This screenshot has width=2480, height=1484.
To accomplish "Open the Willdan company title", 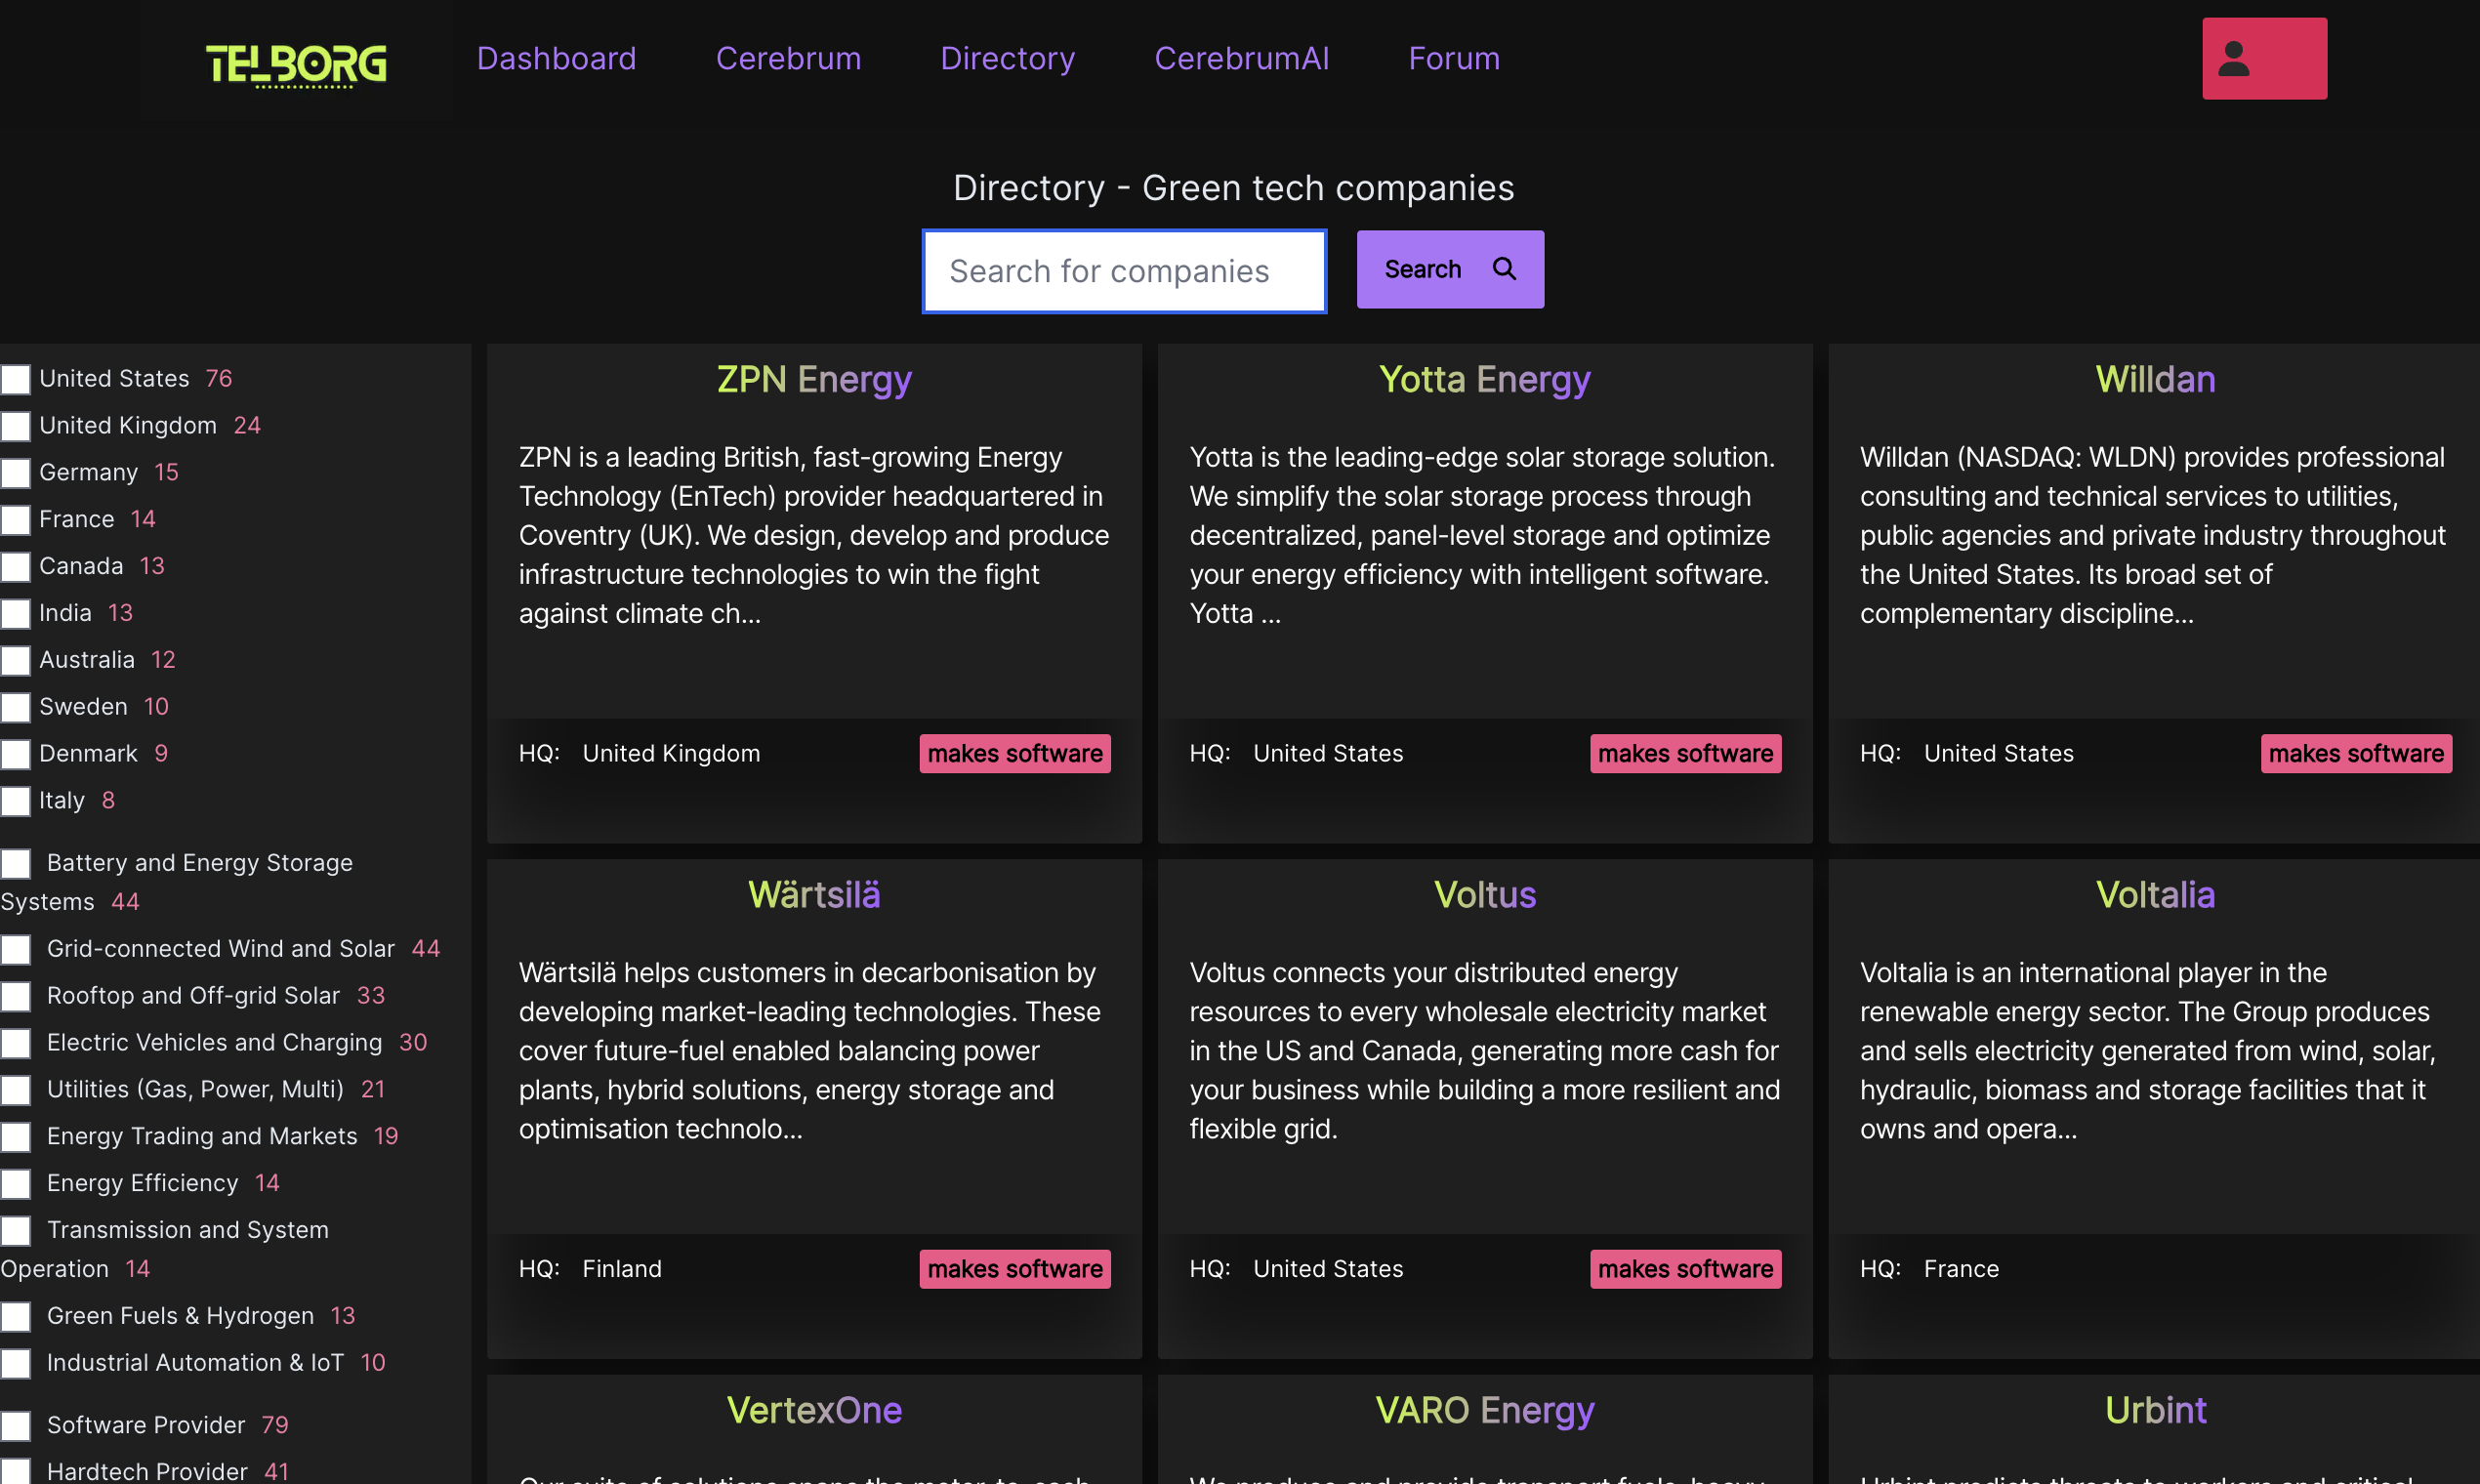I will click(x=2155, y=380).
